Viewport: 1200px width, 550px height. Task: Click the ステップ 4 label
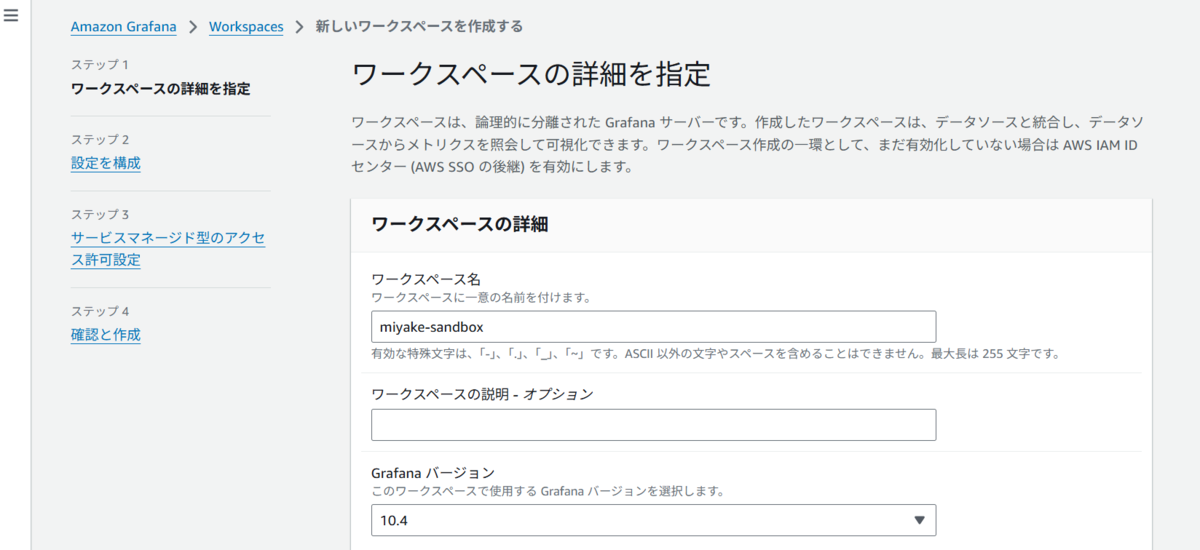point(100,311)
